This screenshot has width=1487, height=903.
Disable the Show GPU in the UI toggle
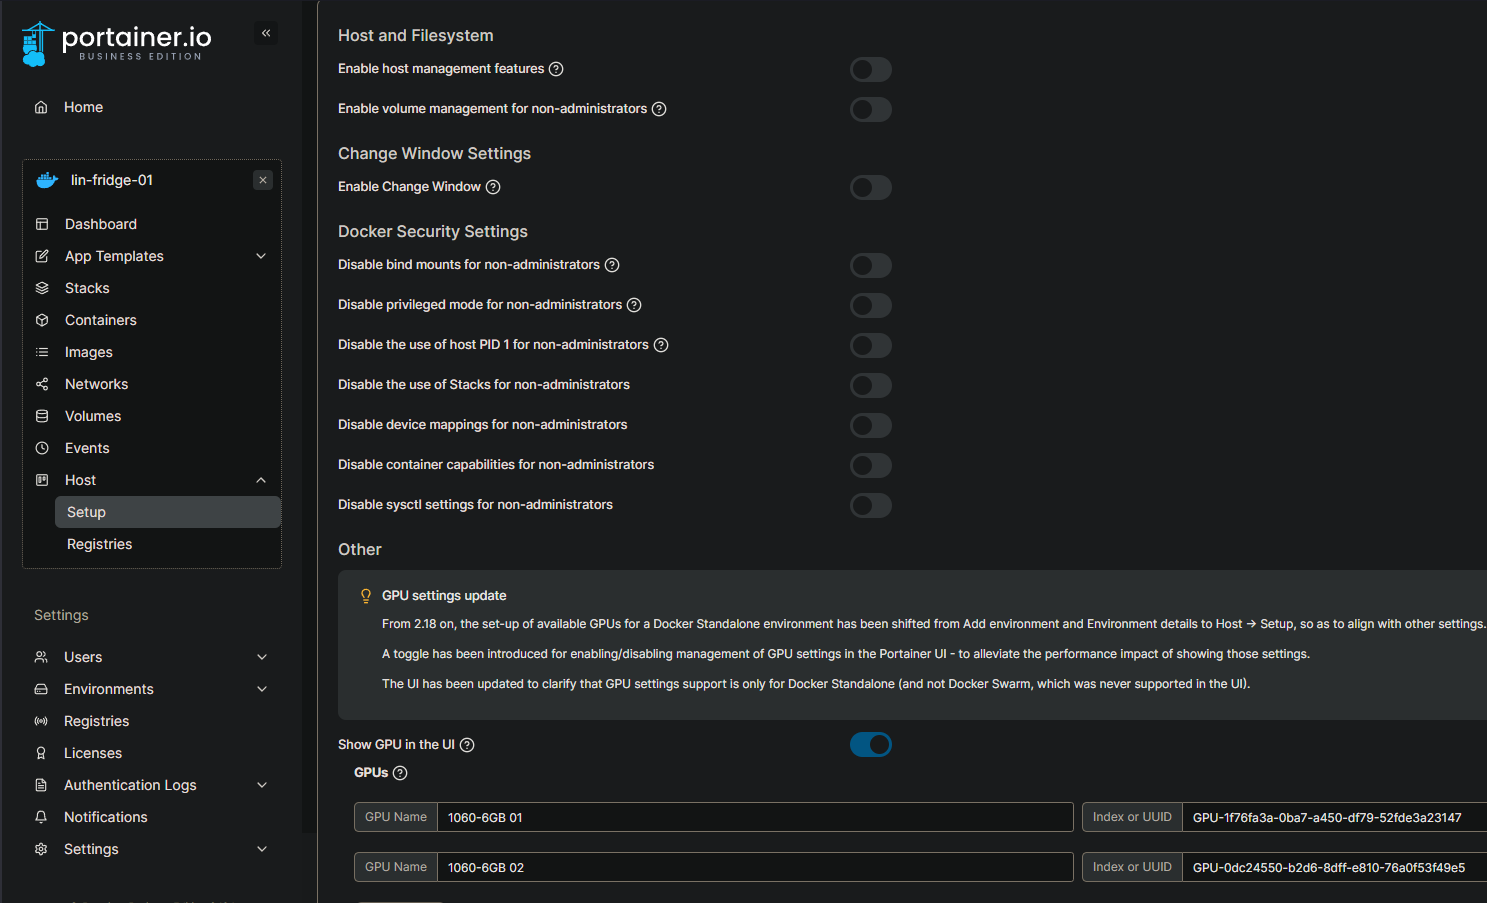click(x=870, y=744)
